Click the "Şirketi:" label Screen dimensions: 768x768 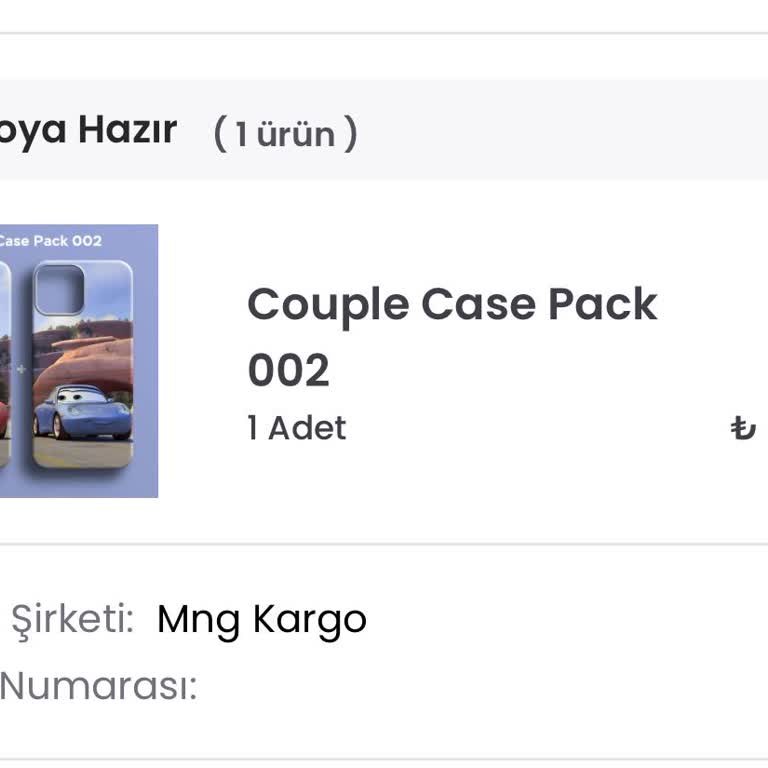pos(72,620)
